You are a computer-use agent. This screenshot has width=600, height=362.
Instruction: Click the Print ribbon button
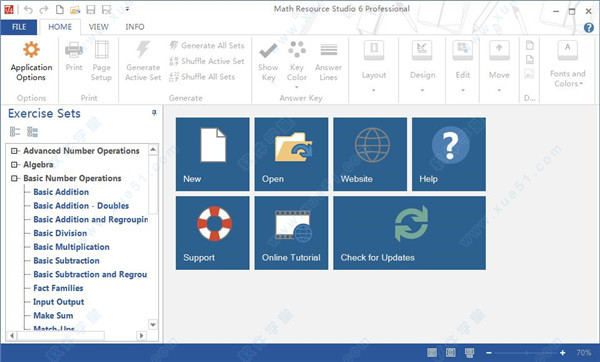point(74,56)
